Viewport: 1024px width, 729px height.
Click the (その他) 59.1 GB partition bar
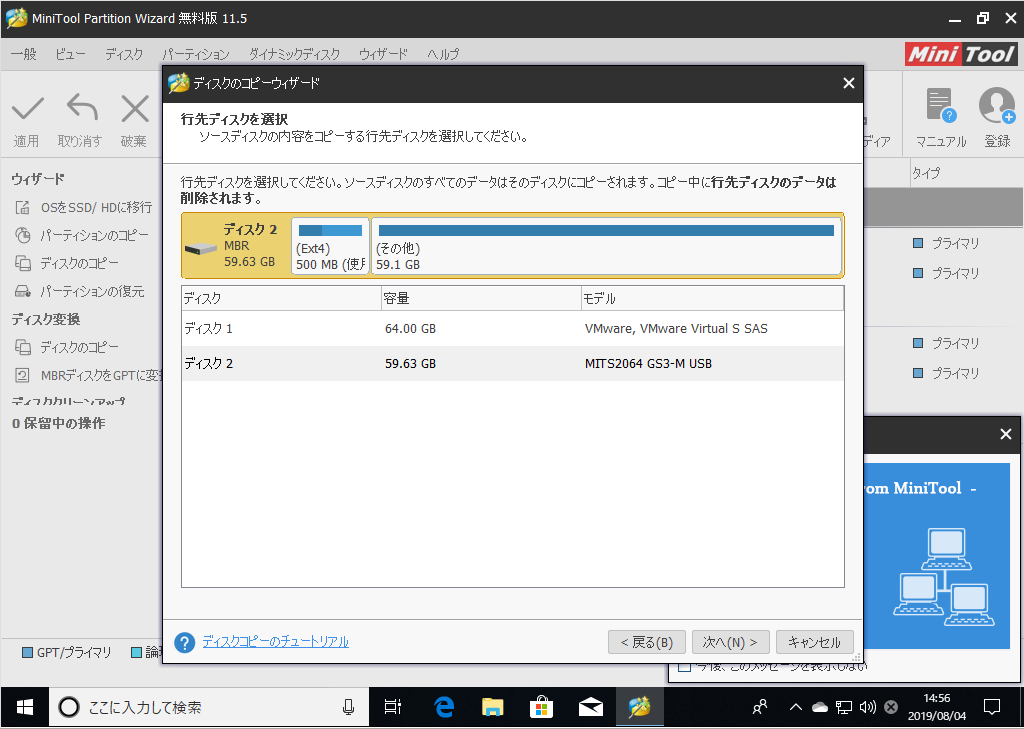click(x=606, y=246)
